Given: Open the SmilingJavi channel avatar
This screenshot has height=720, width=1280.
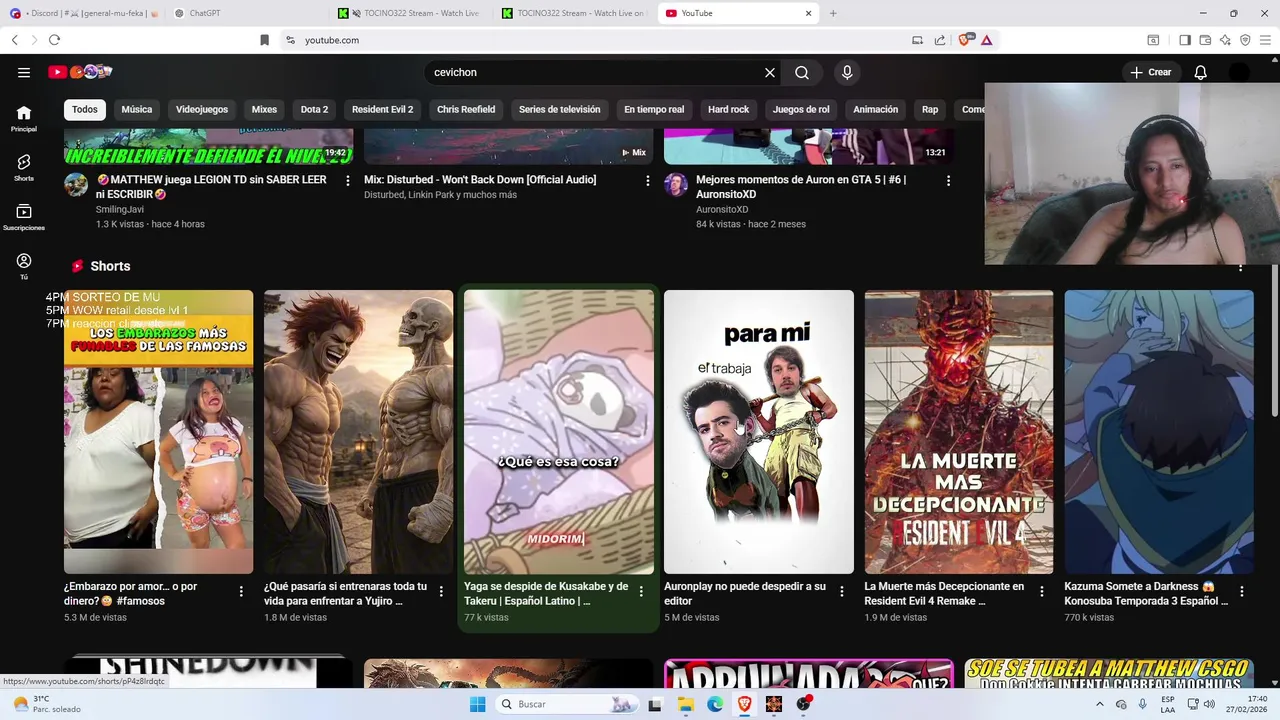Looking at the screenshot, I should [x=76, y=184].
